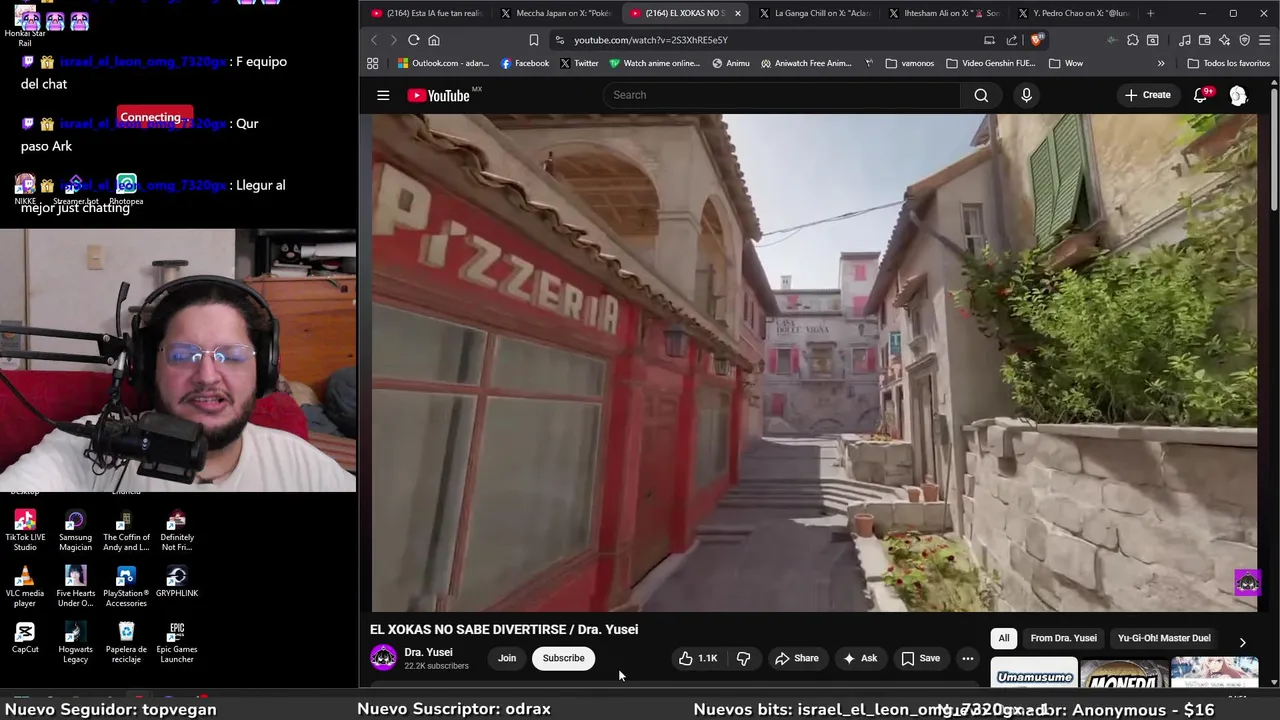Open Samsung Magician desktop shortcut

click(x=75, y=531)
